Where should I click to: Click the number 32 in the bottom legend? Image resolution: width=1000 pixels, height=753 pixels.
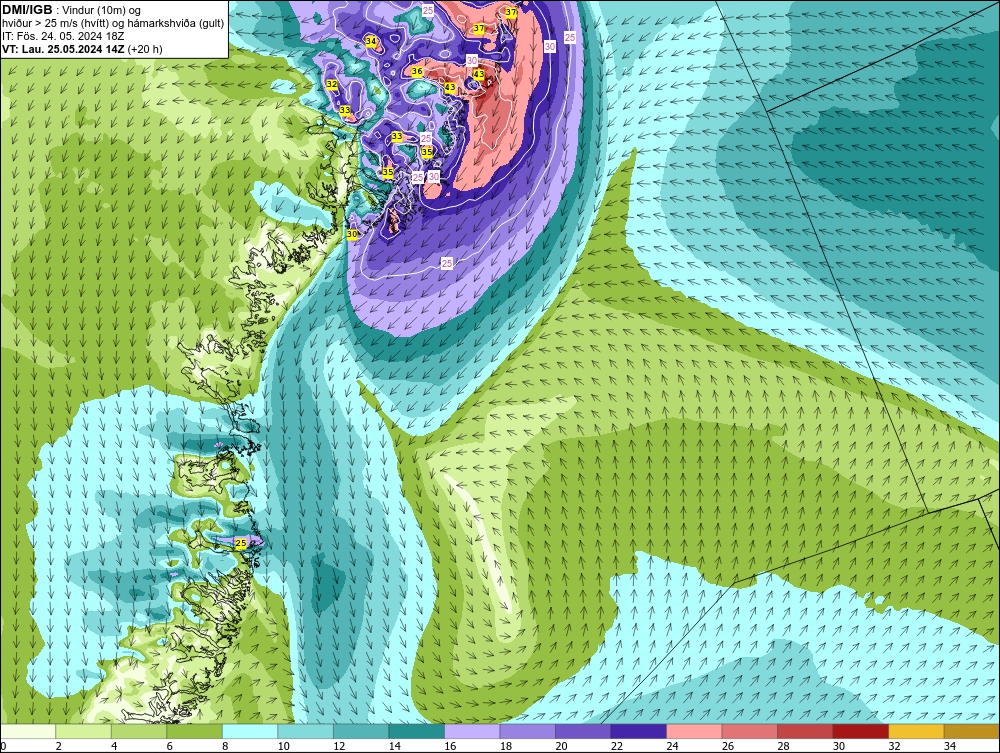894,746
